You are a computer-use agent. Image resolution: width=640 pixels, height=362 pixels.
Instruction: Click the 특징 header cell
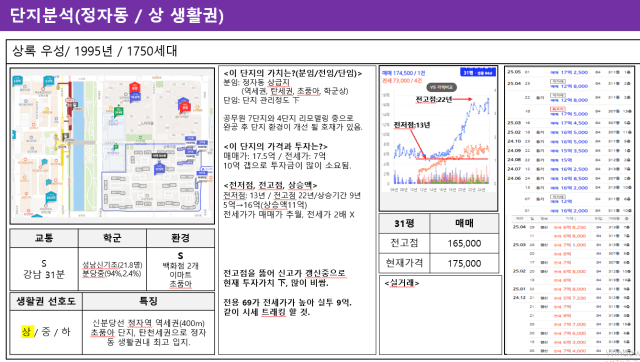[x=149, y=301]
